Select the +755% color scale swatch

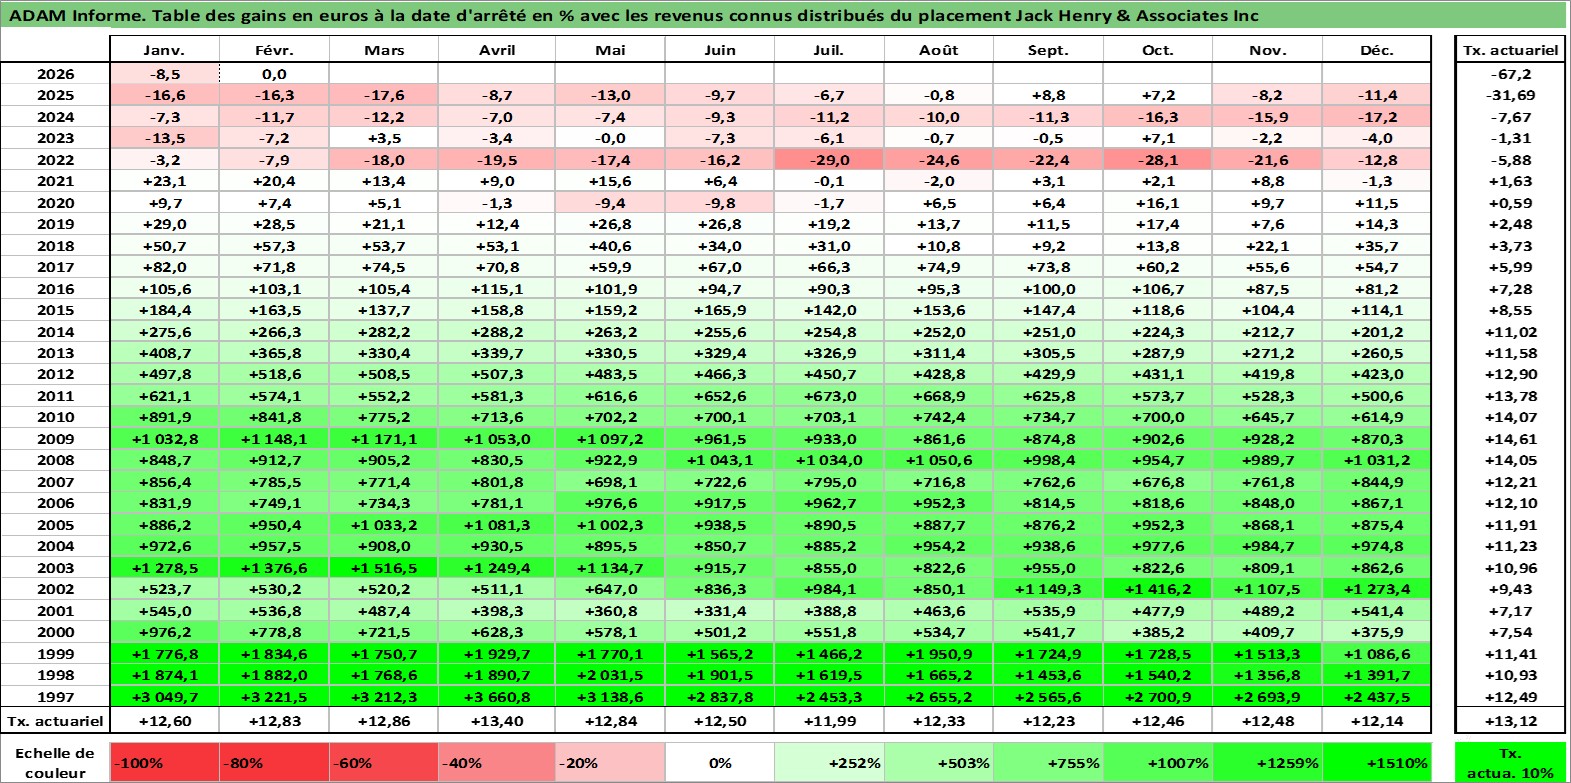pos(1048,762)
